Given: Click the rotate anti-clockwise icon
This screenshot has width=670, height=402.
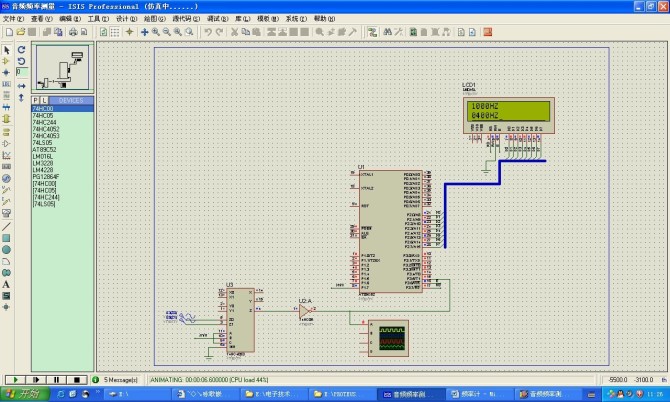Looking at the screenshot, I should click(21, 60).
